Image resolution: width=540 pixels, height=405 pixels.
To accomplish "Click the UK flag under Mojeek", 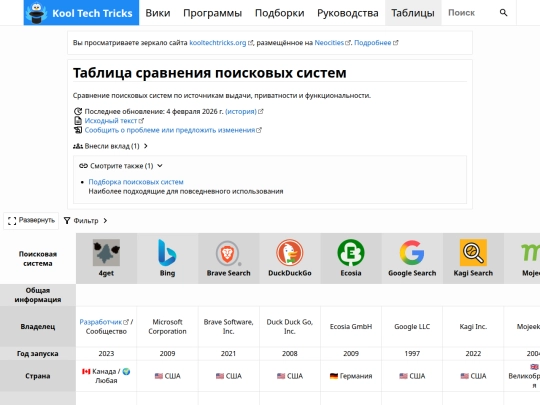I will 534,367.
